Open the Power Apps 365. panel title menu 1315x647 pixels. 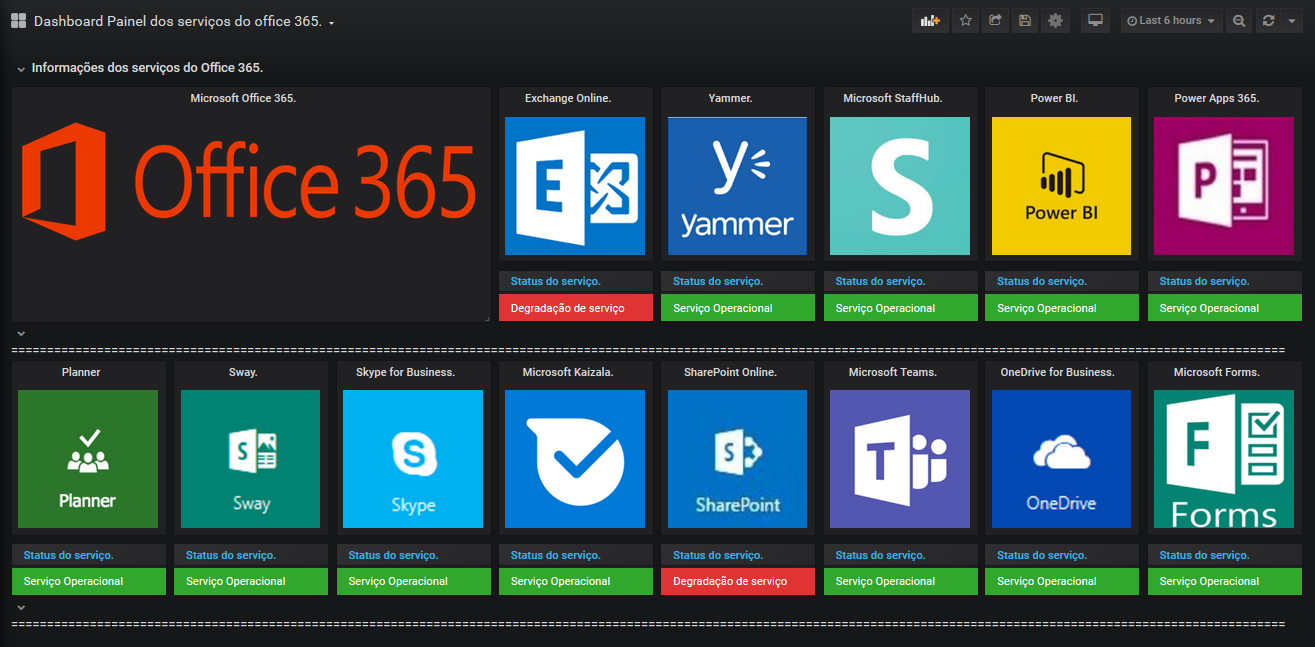pyautogui.click(x=1216, y=98)
